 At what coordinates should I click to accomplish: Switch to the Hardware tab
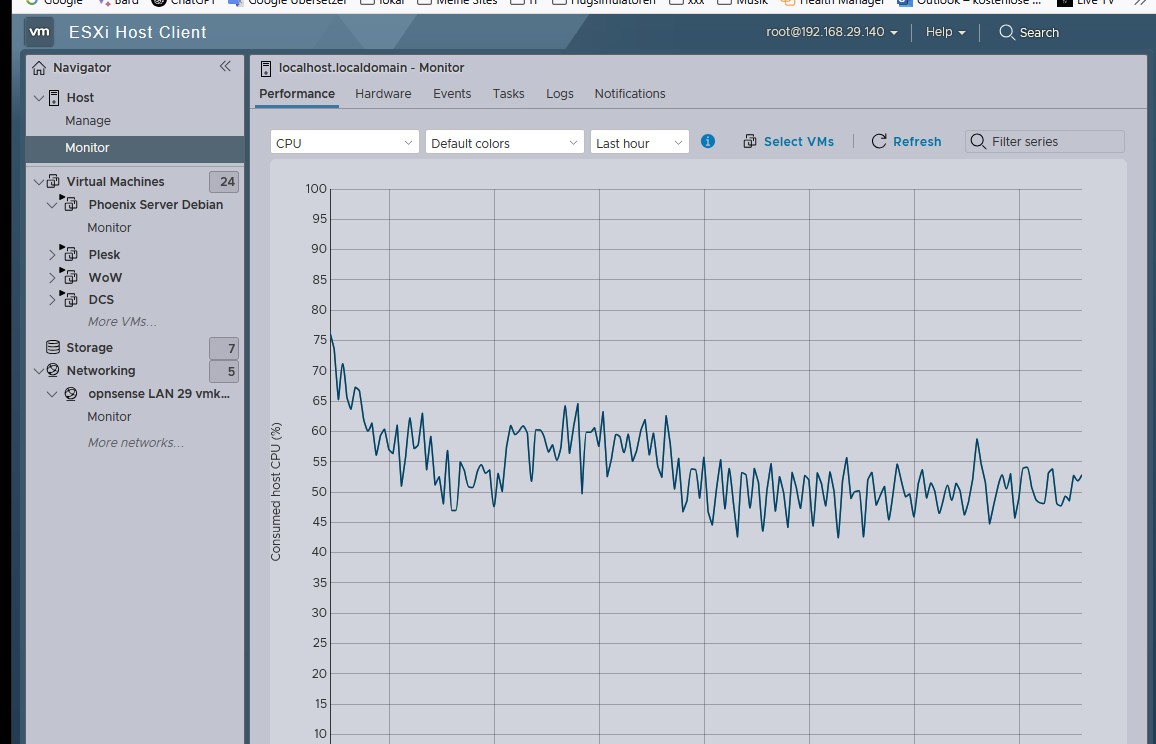[x=383, y=93]
